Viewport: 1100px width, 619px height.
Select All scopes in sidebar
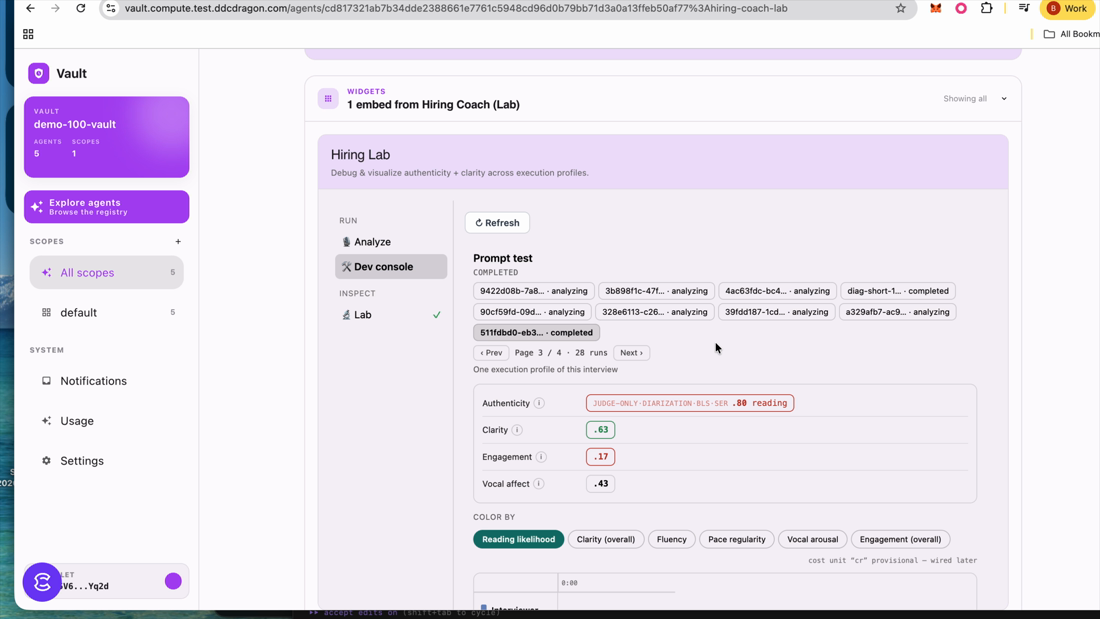tap(107, 272)
